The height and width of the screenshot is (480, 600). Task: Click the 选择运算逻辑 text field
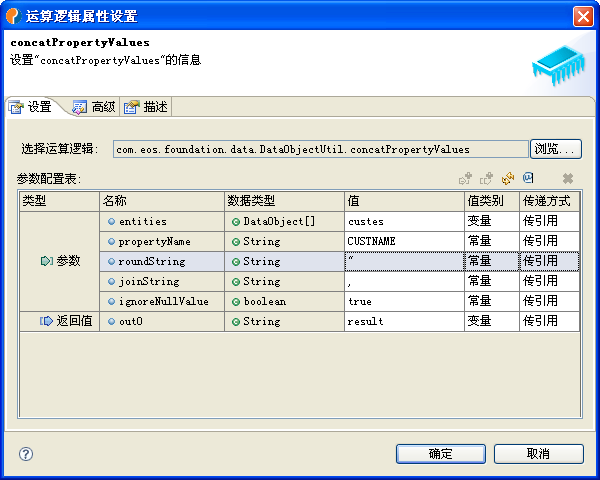pos(320,149)
